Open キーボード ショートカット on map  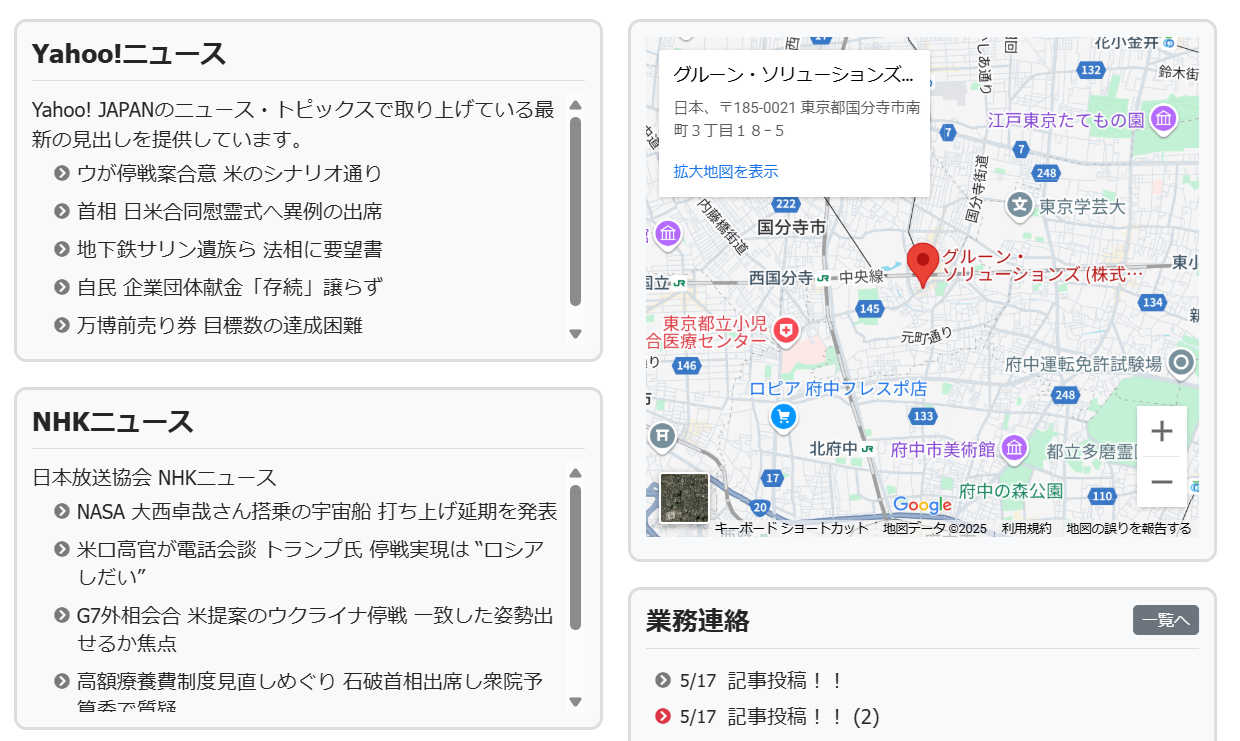click(x=791, y=529)
